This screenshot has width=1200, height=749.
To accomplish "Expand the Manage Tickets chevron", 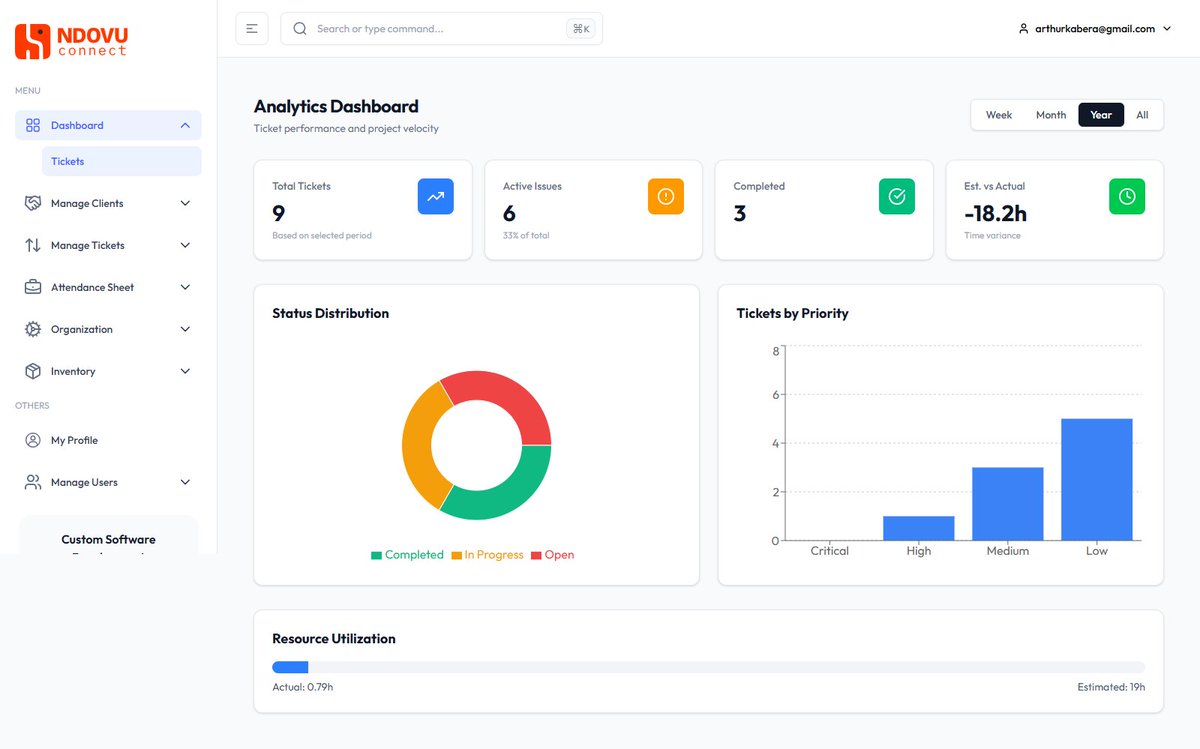I will click(x=185, y=245).
